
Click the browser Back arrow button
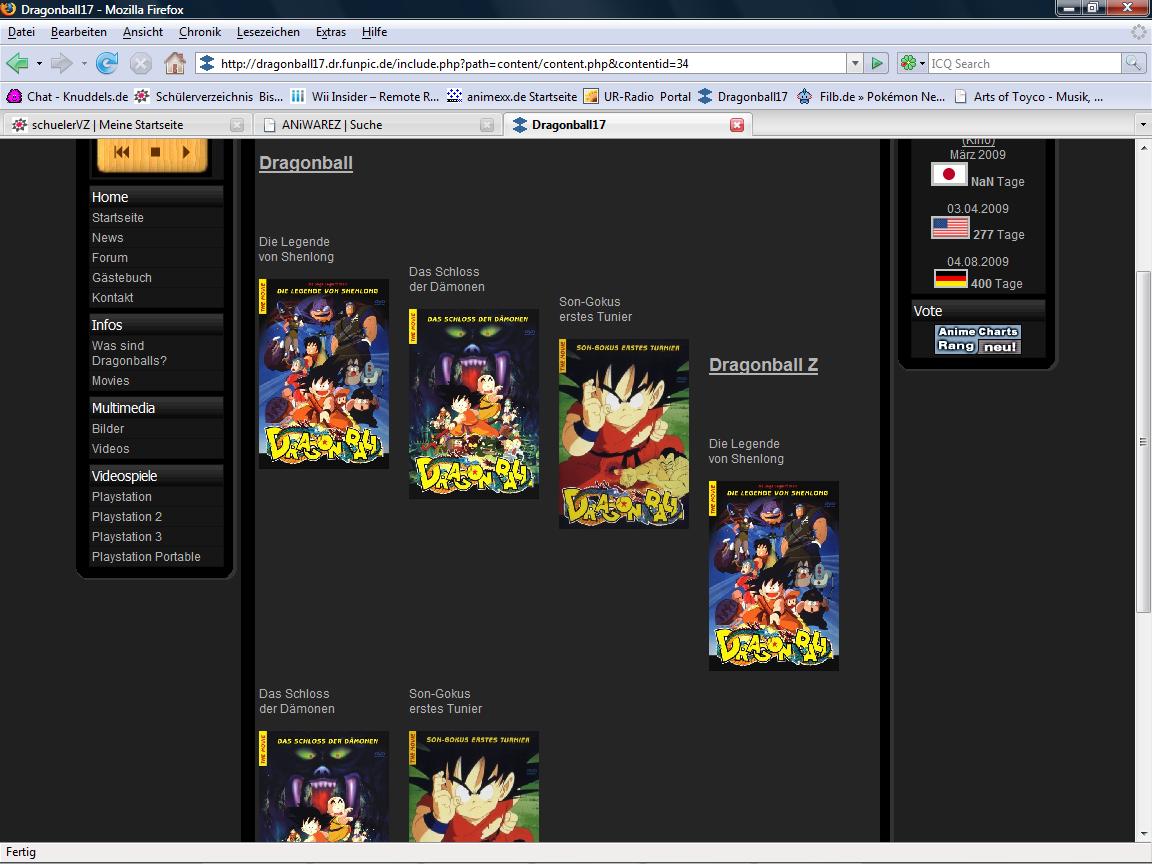pyautogui.click(x=17, y=63)
